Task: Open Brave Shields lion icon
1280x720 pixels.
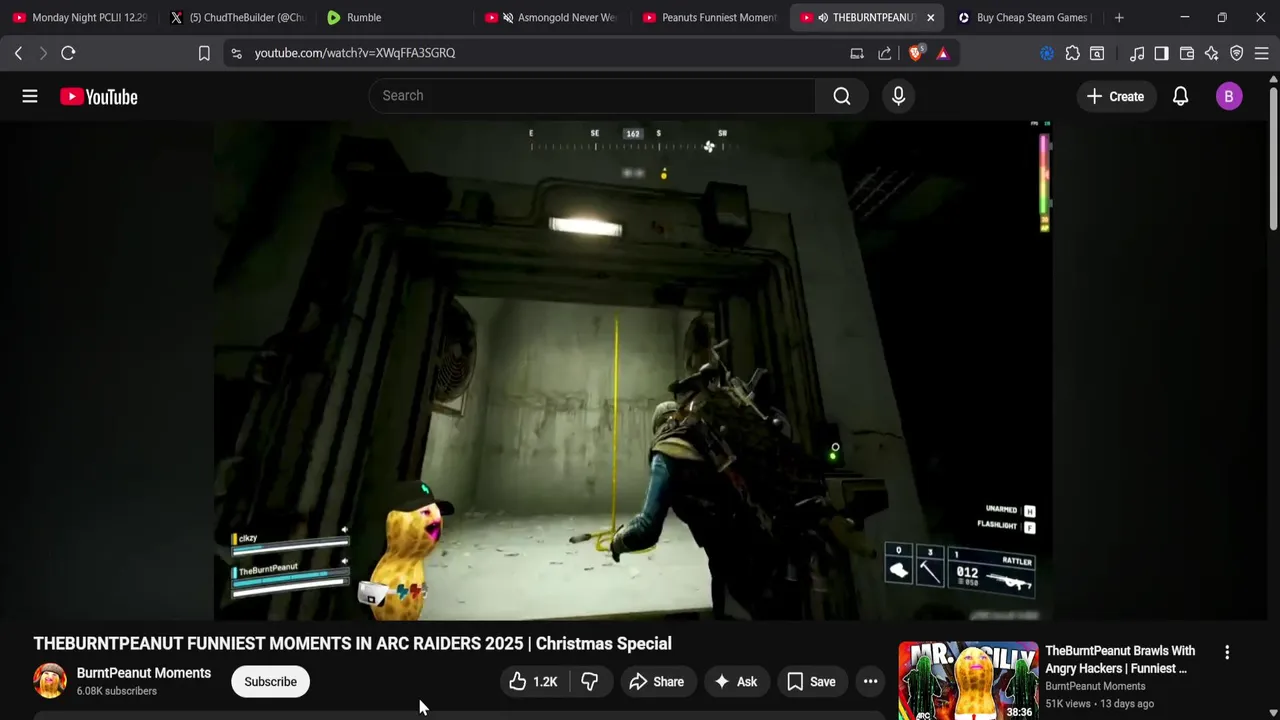Action: [x=915, y=53]
